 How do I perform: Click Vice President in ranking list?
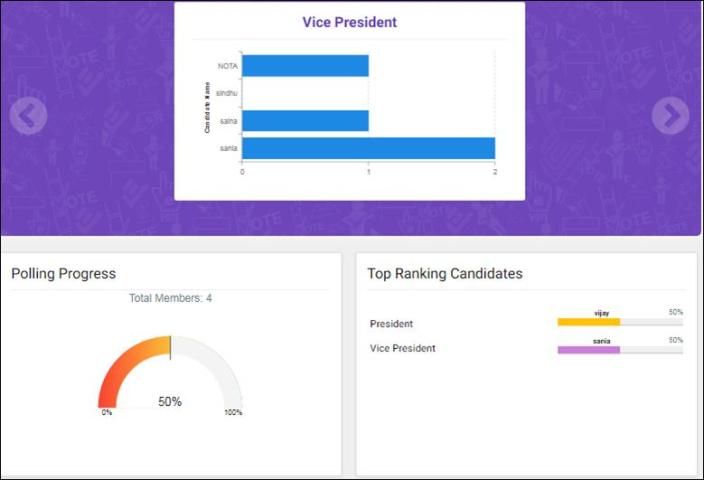click(403, 349)
